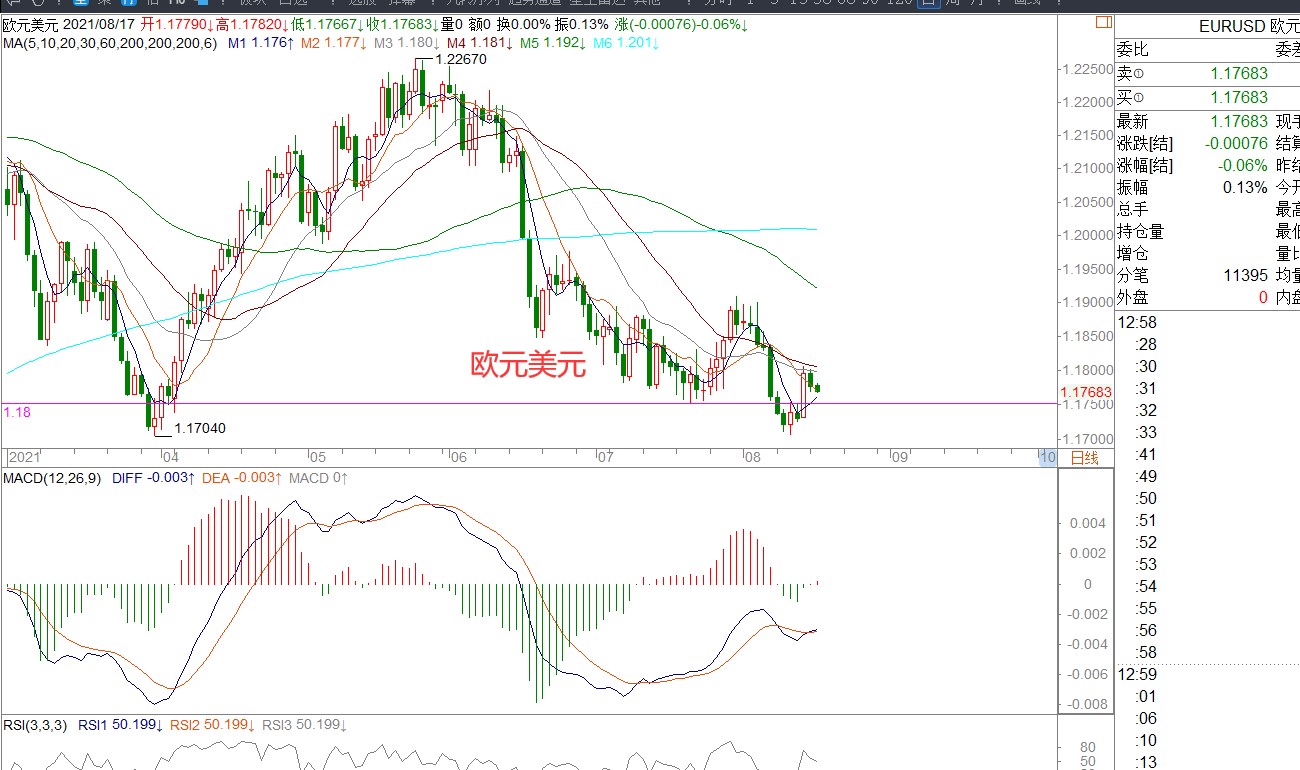Click the 06 month marker on the time axis

click(x=458, y=457)
